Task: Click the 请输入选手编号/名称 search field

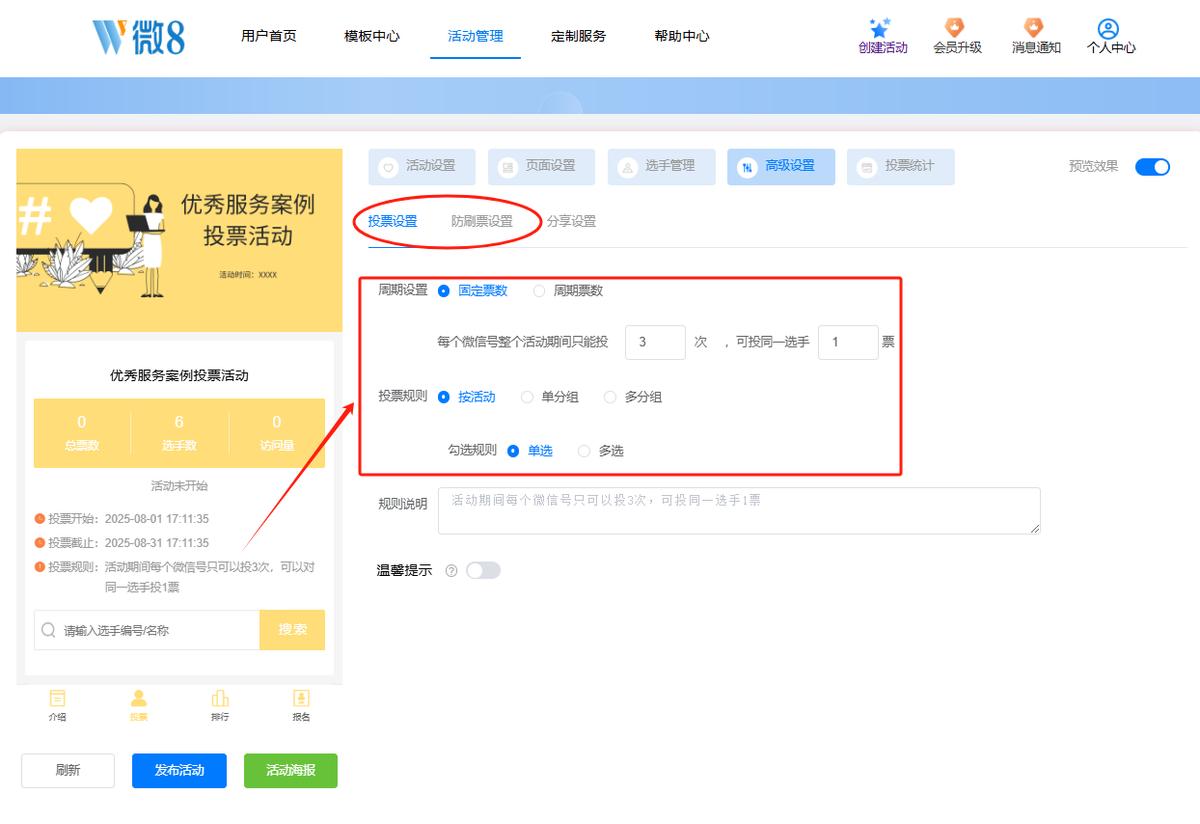Action: point(147,630)
